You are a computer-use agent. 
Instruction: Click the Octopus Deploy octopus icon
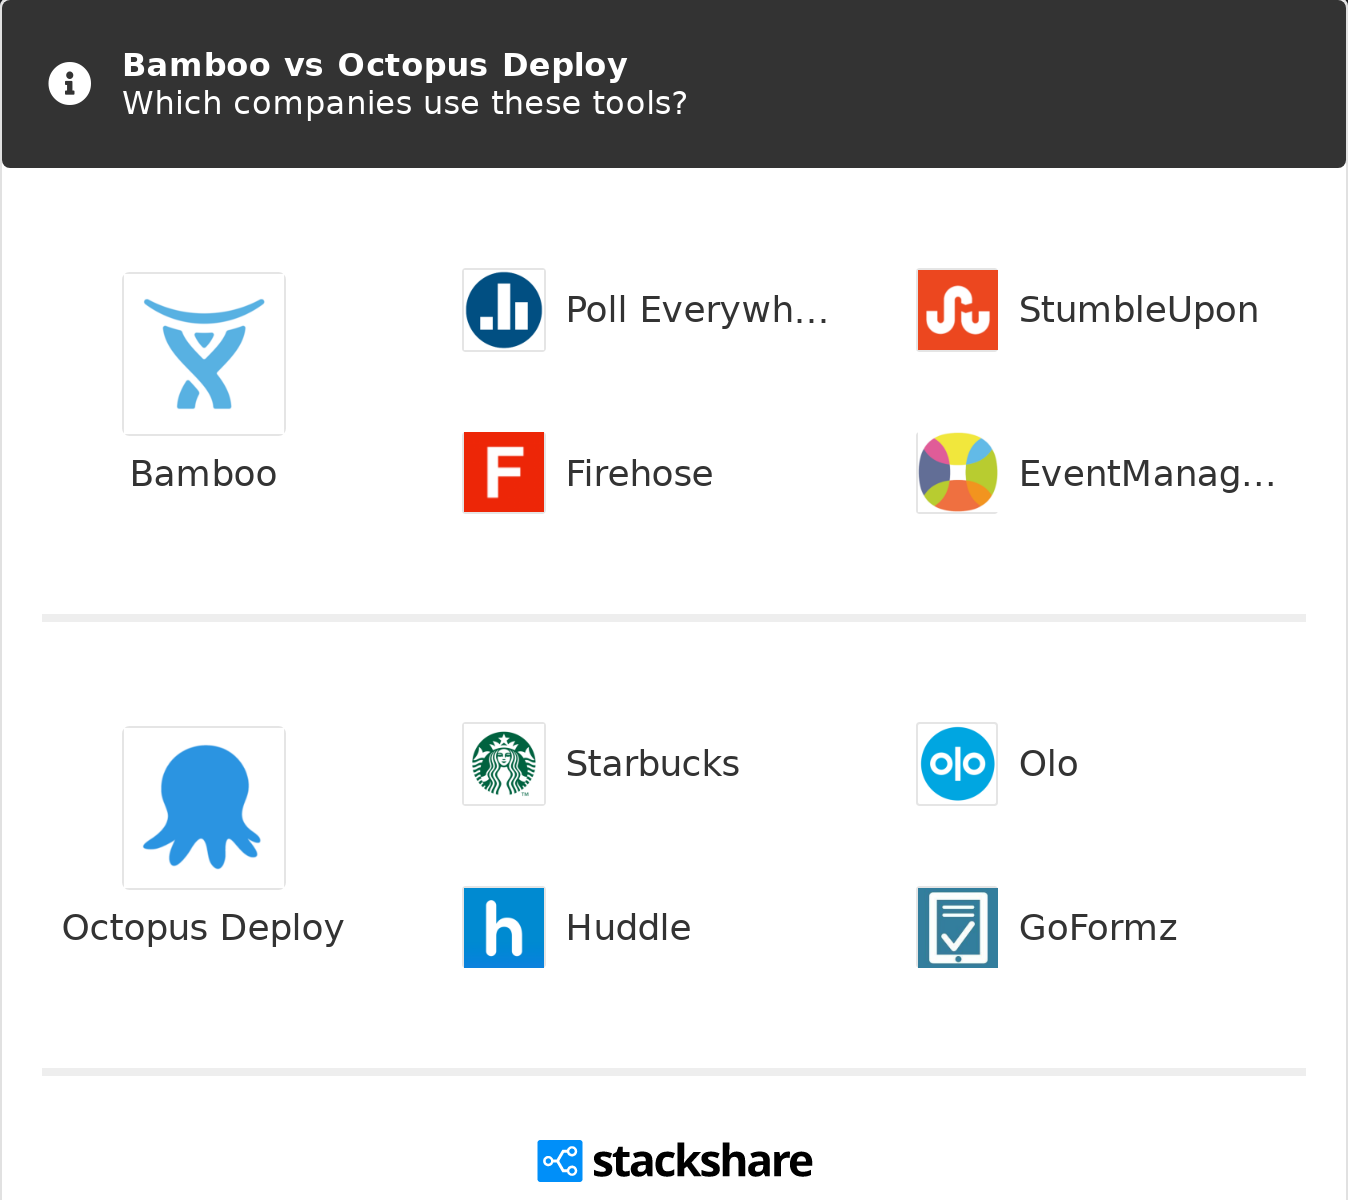click(x=203, y=807)
